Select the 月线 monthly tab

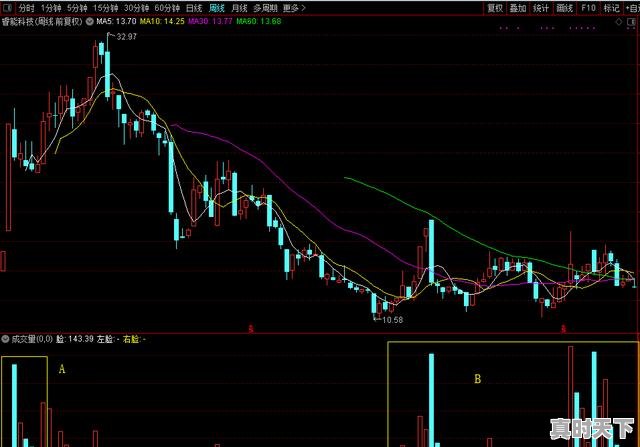click(239, 7)
